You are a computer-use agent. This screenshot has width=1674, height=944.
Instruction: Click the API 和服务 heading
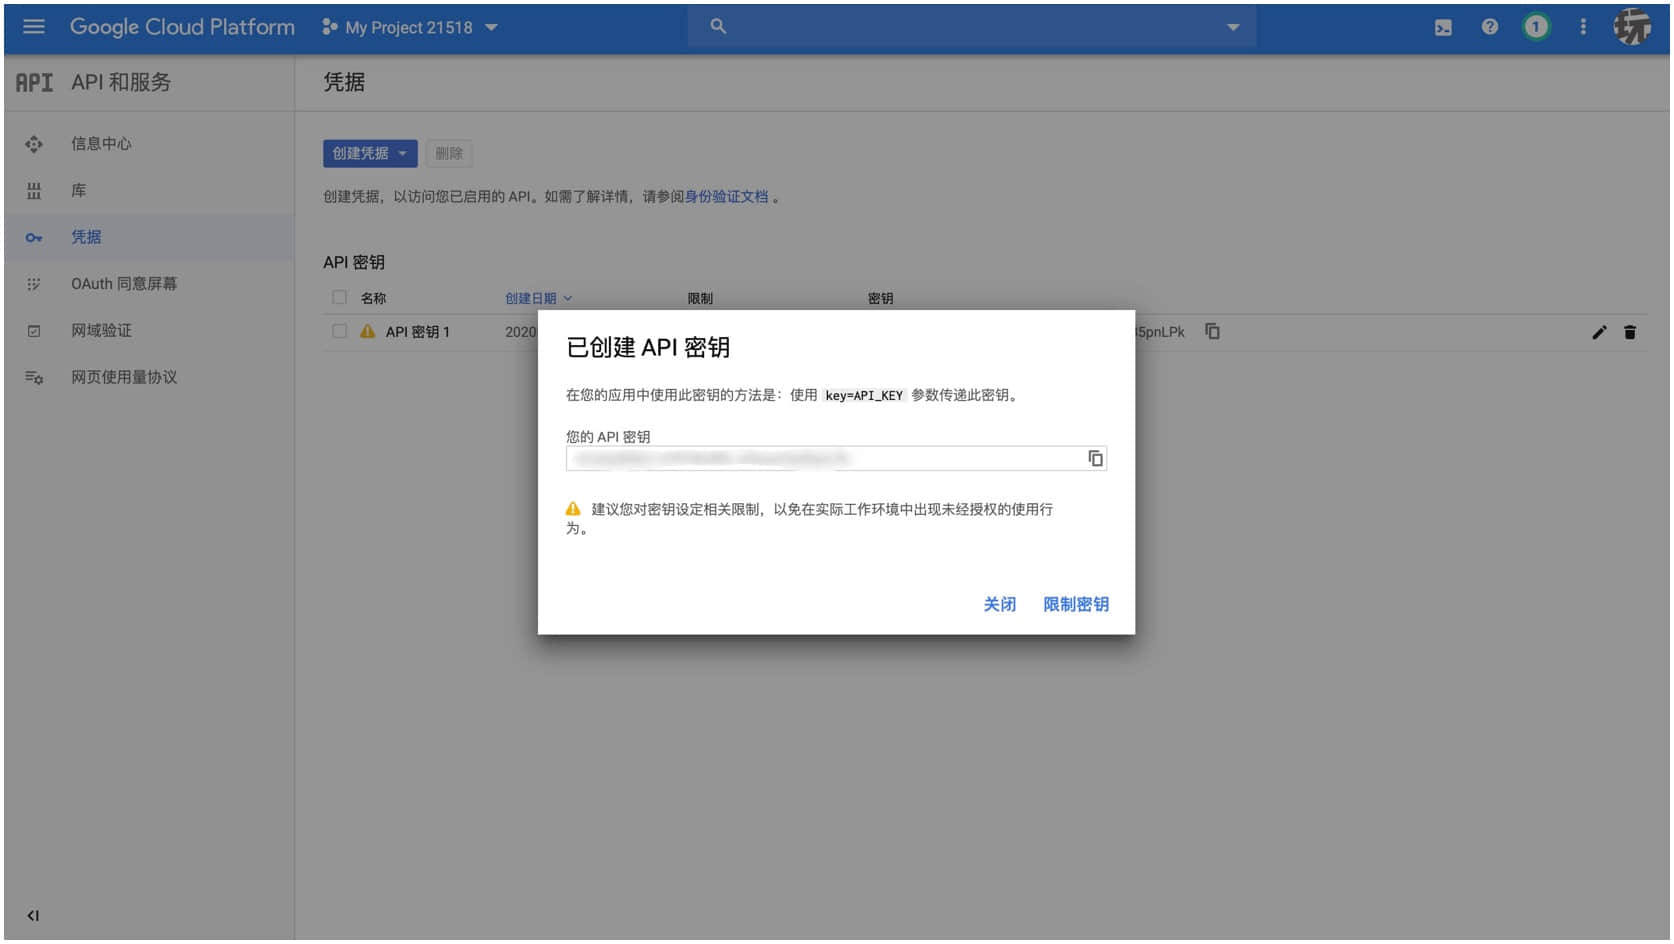(x=121, y=82)
